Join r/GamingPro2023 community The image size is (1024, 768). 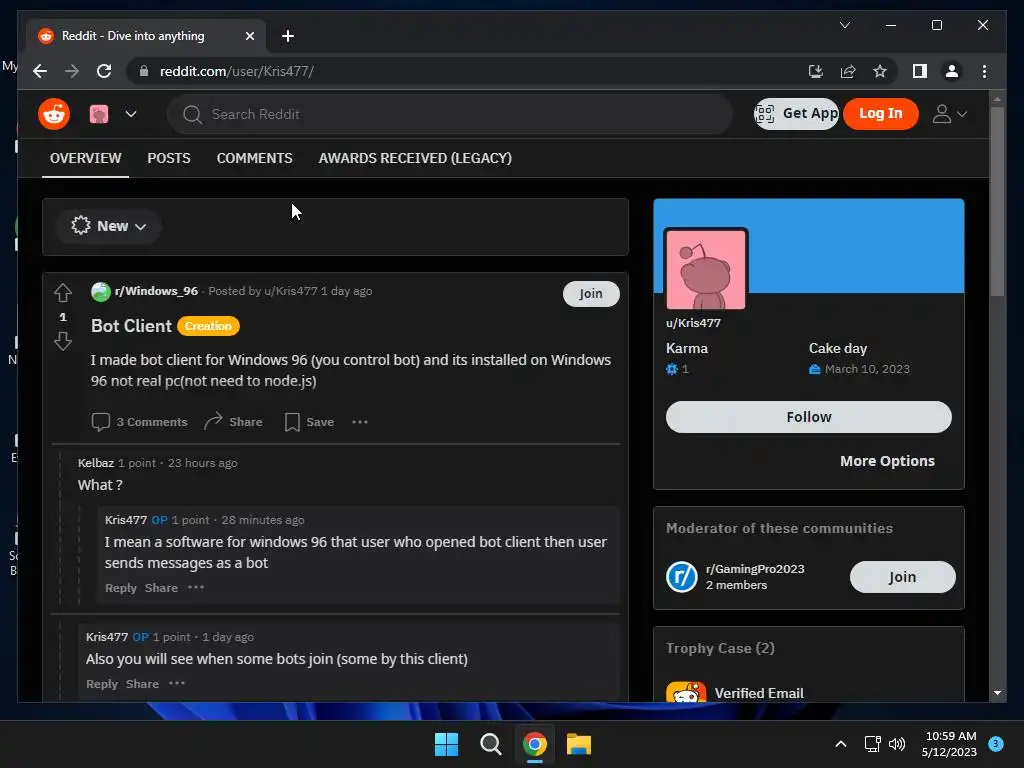tap(902, 577)
